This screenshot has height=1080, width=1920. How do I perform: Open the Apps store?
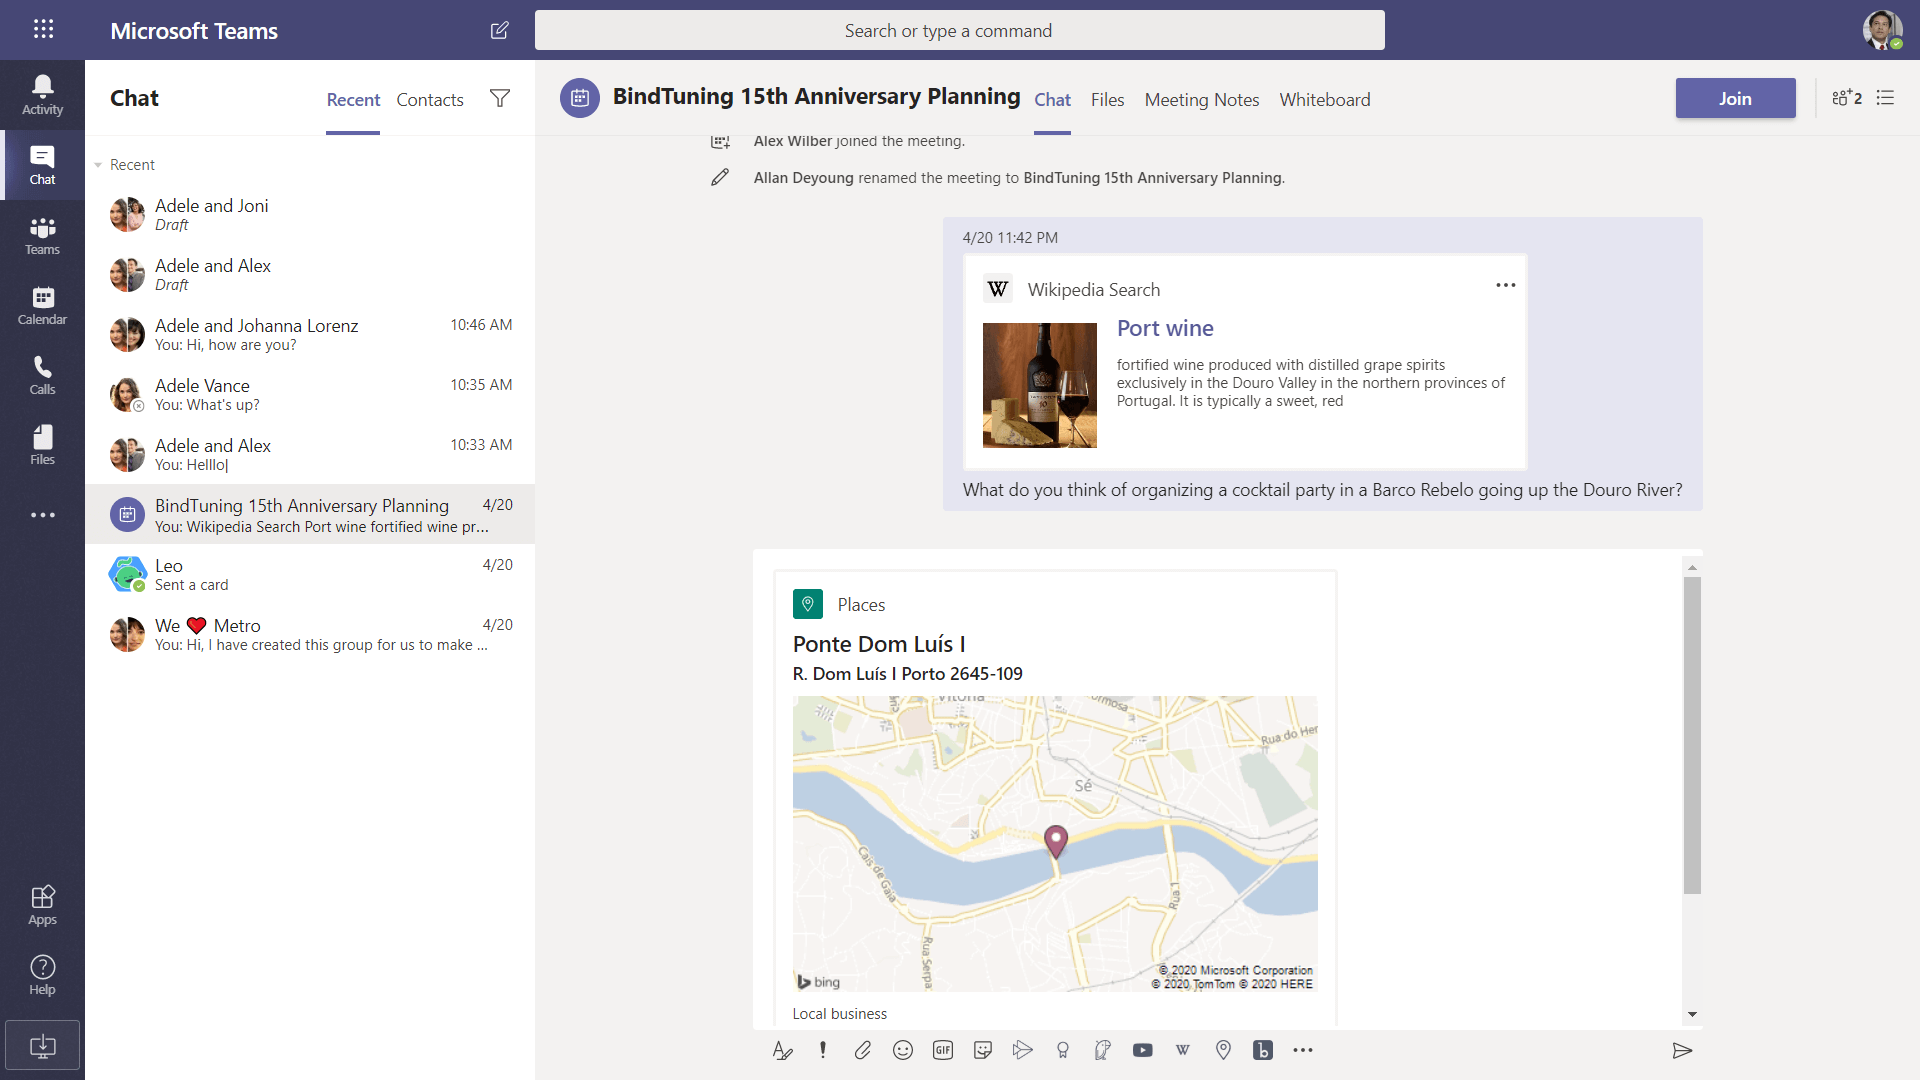click(42, 905)
